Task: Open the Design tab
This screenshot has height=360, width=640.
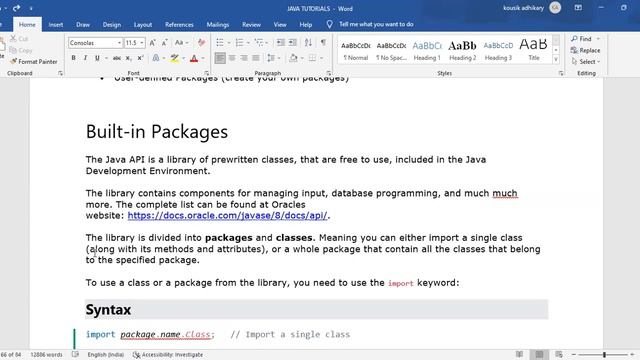Action: [x=112, y=24]
